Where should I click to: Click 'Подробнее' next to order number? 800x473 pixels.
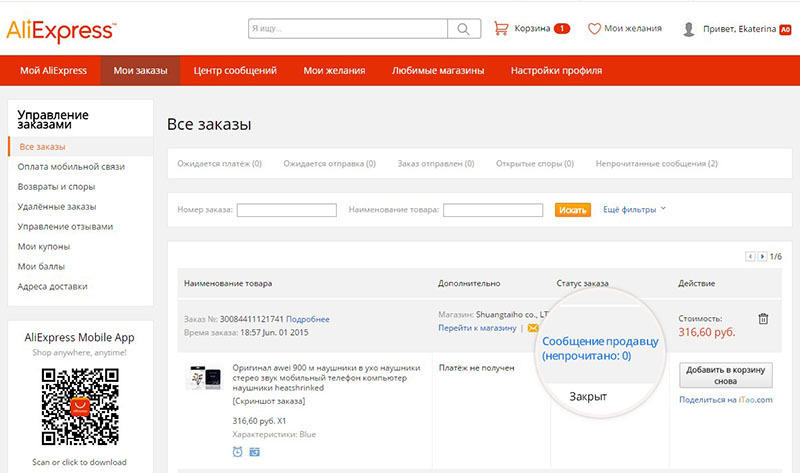[x=308, y=319]
